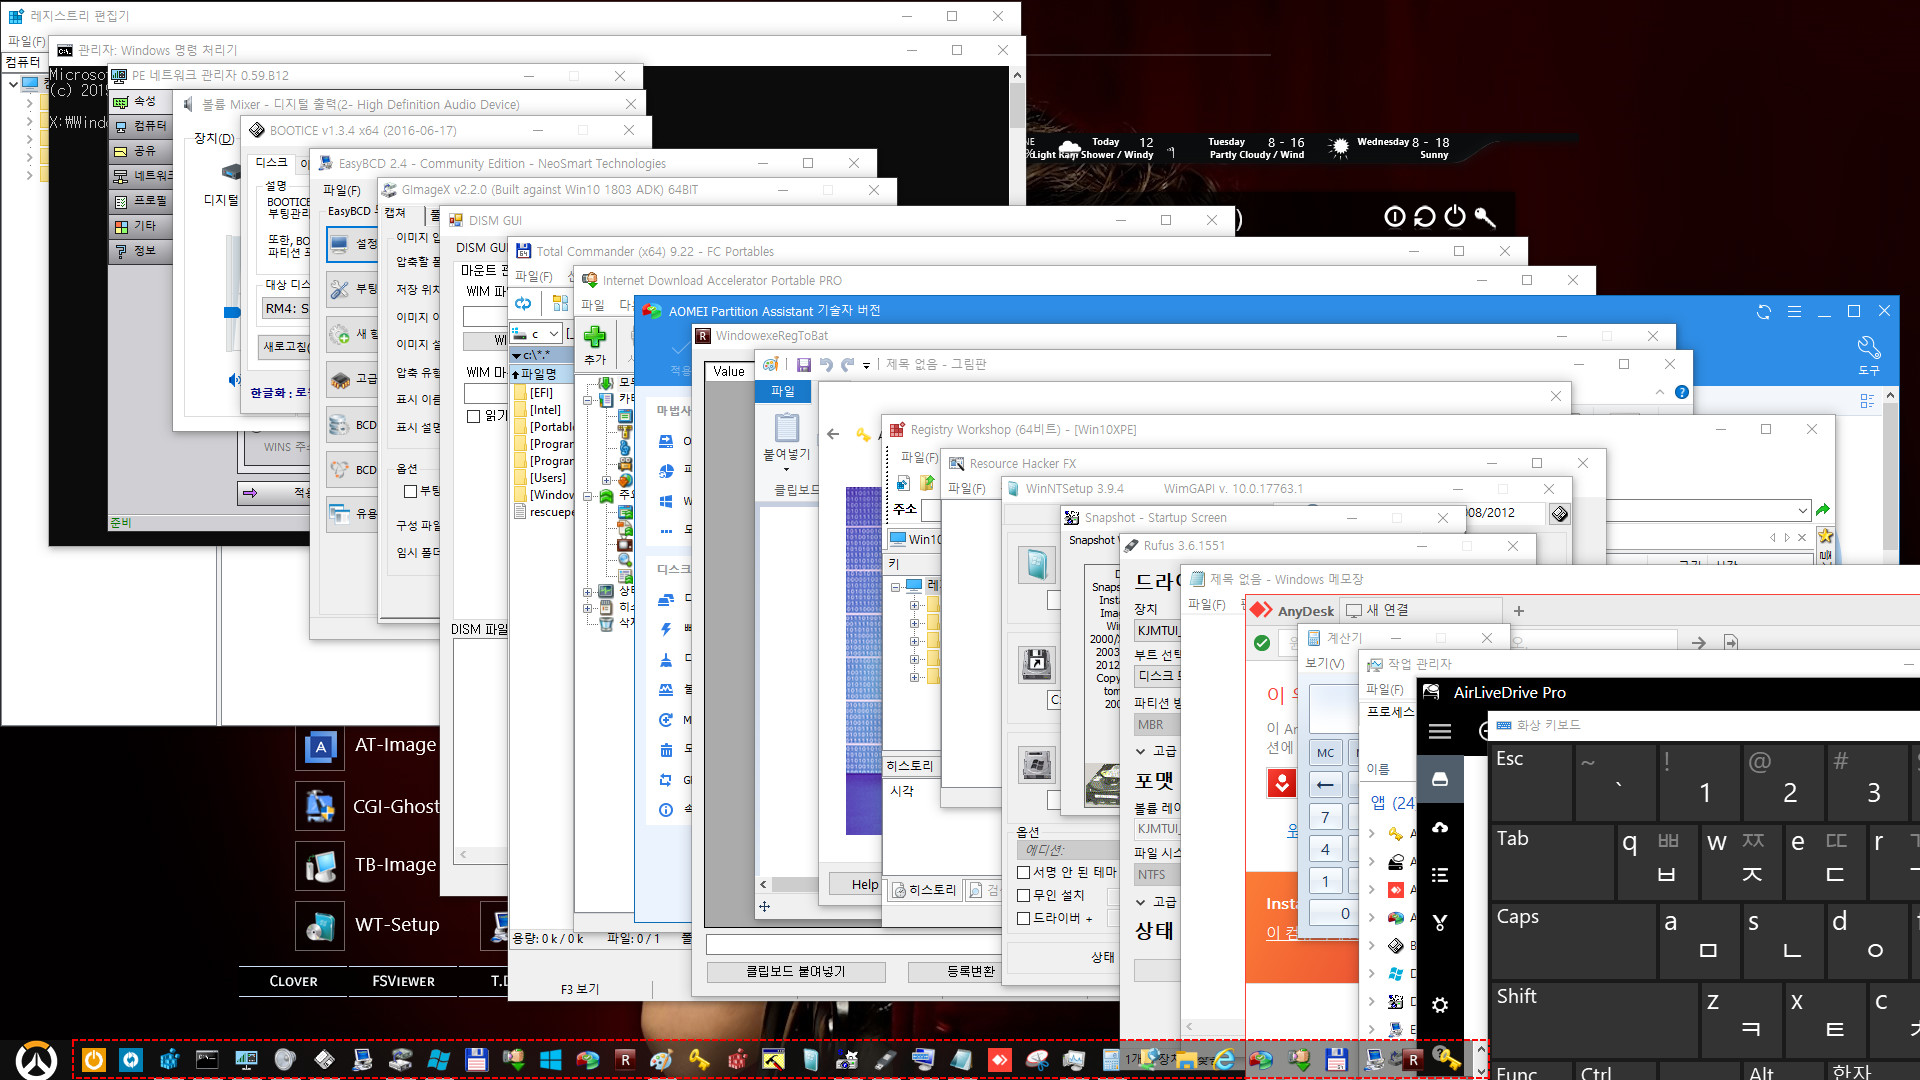Click the refresh button '새로고침' in BOOTICE
This screenshot has height=1080, width=1920.
tap(286, 347)
